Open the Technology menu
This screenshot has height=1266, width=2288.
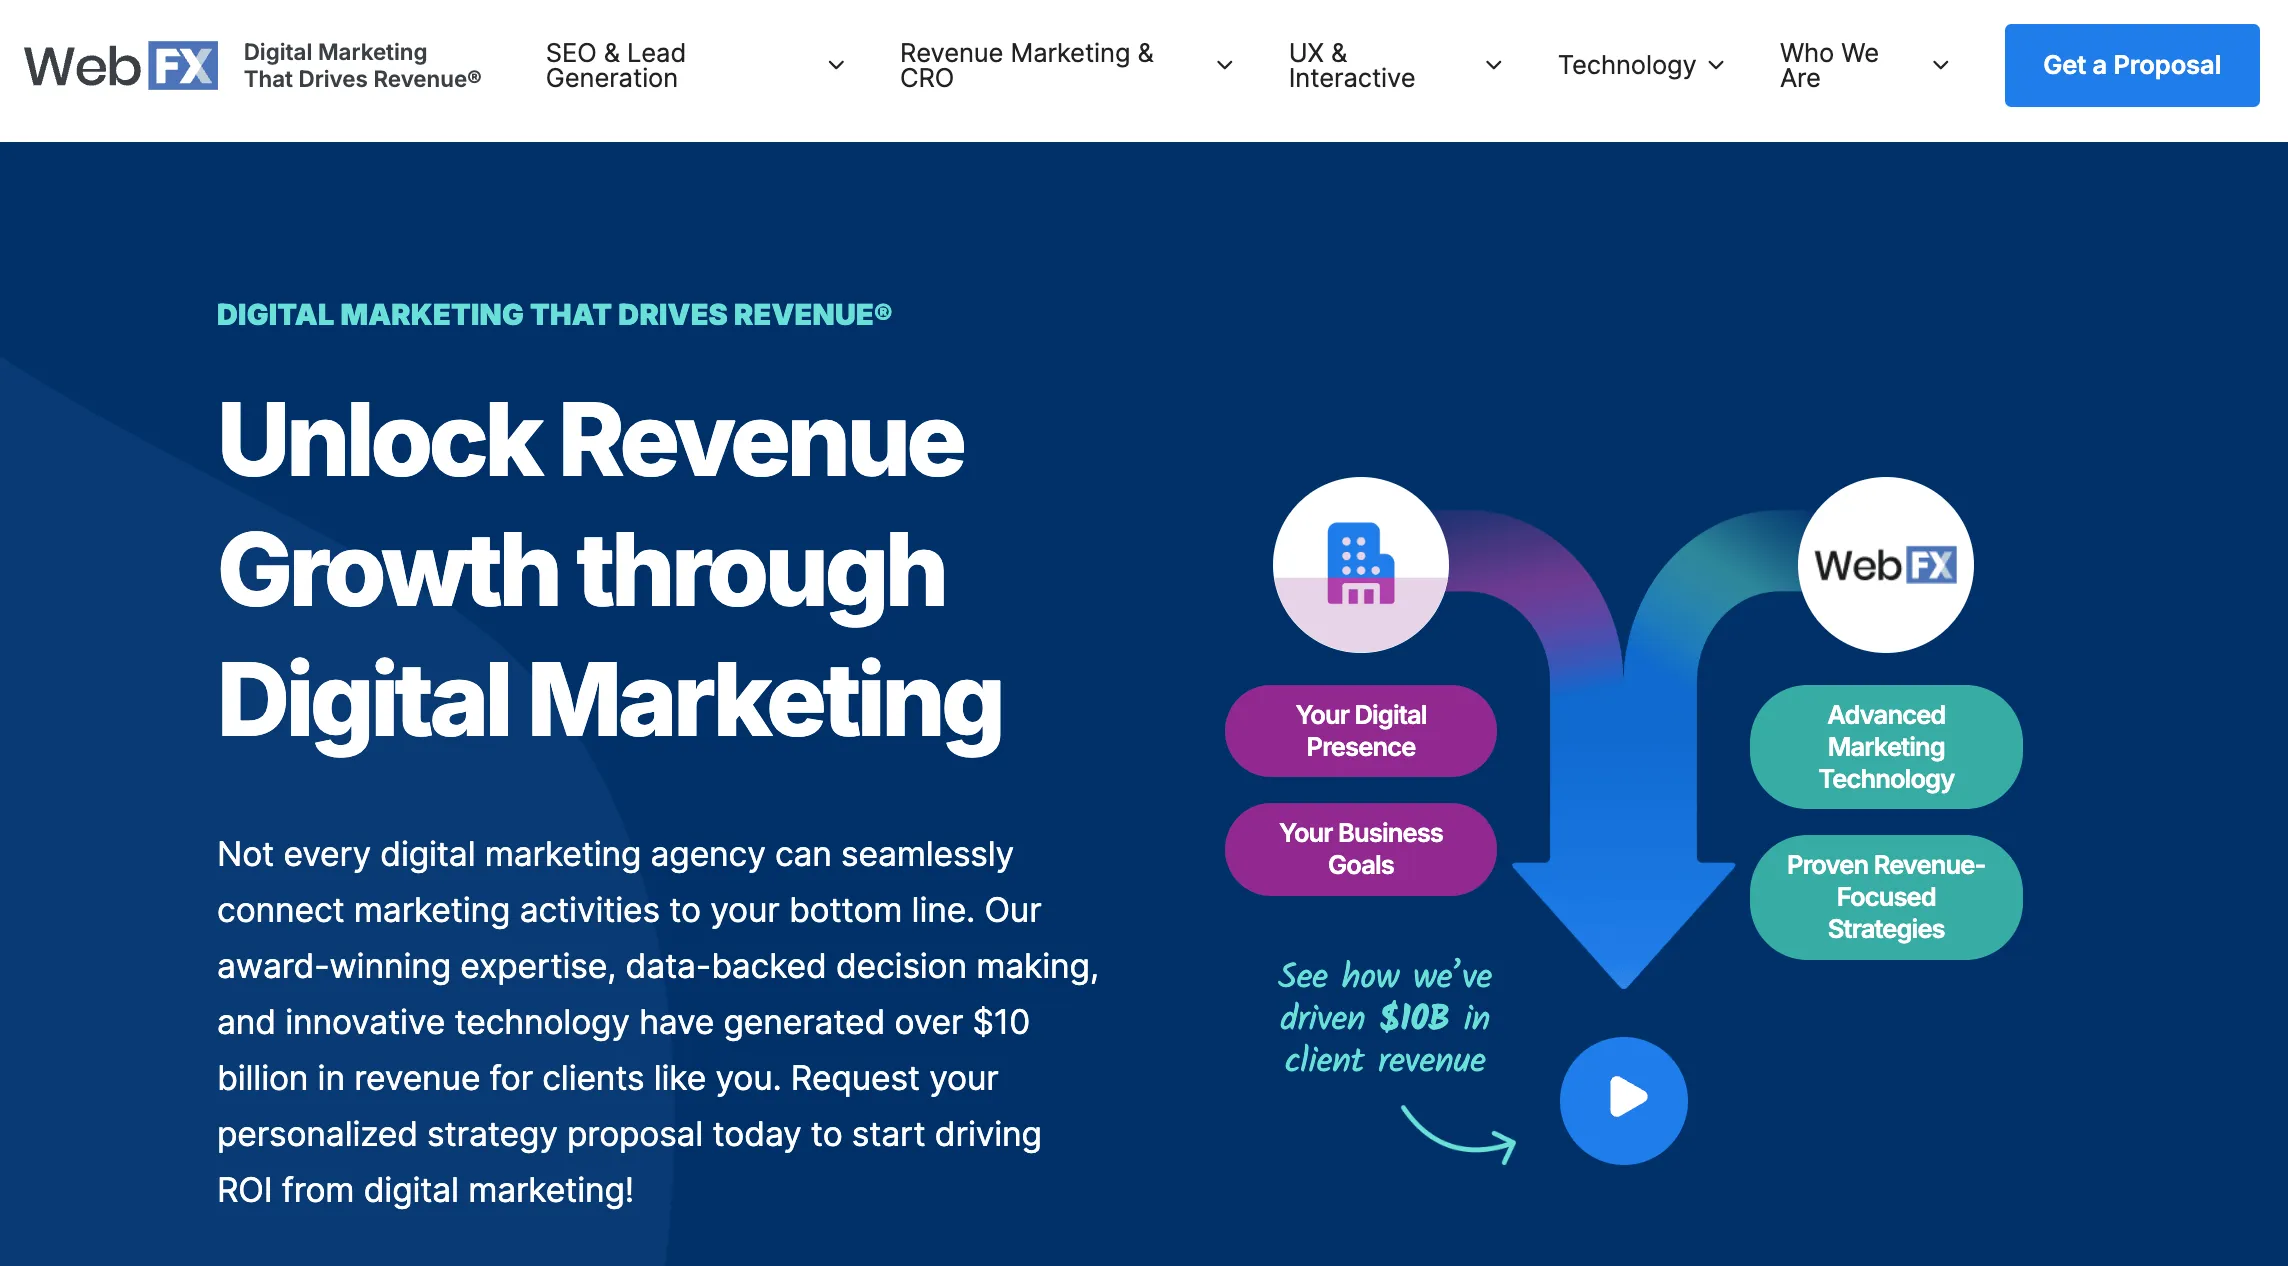1626,66
